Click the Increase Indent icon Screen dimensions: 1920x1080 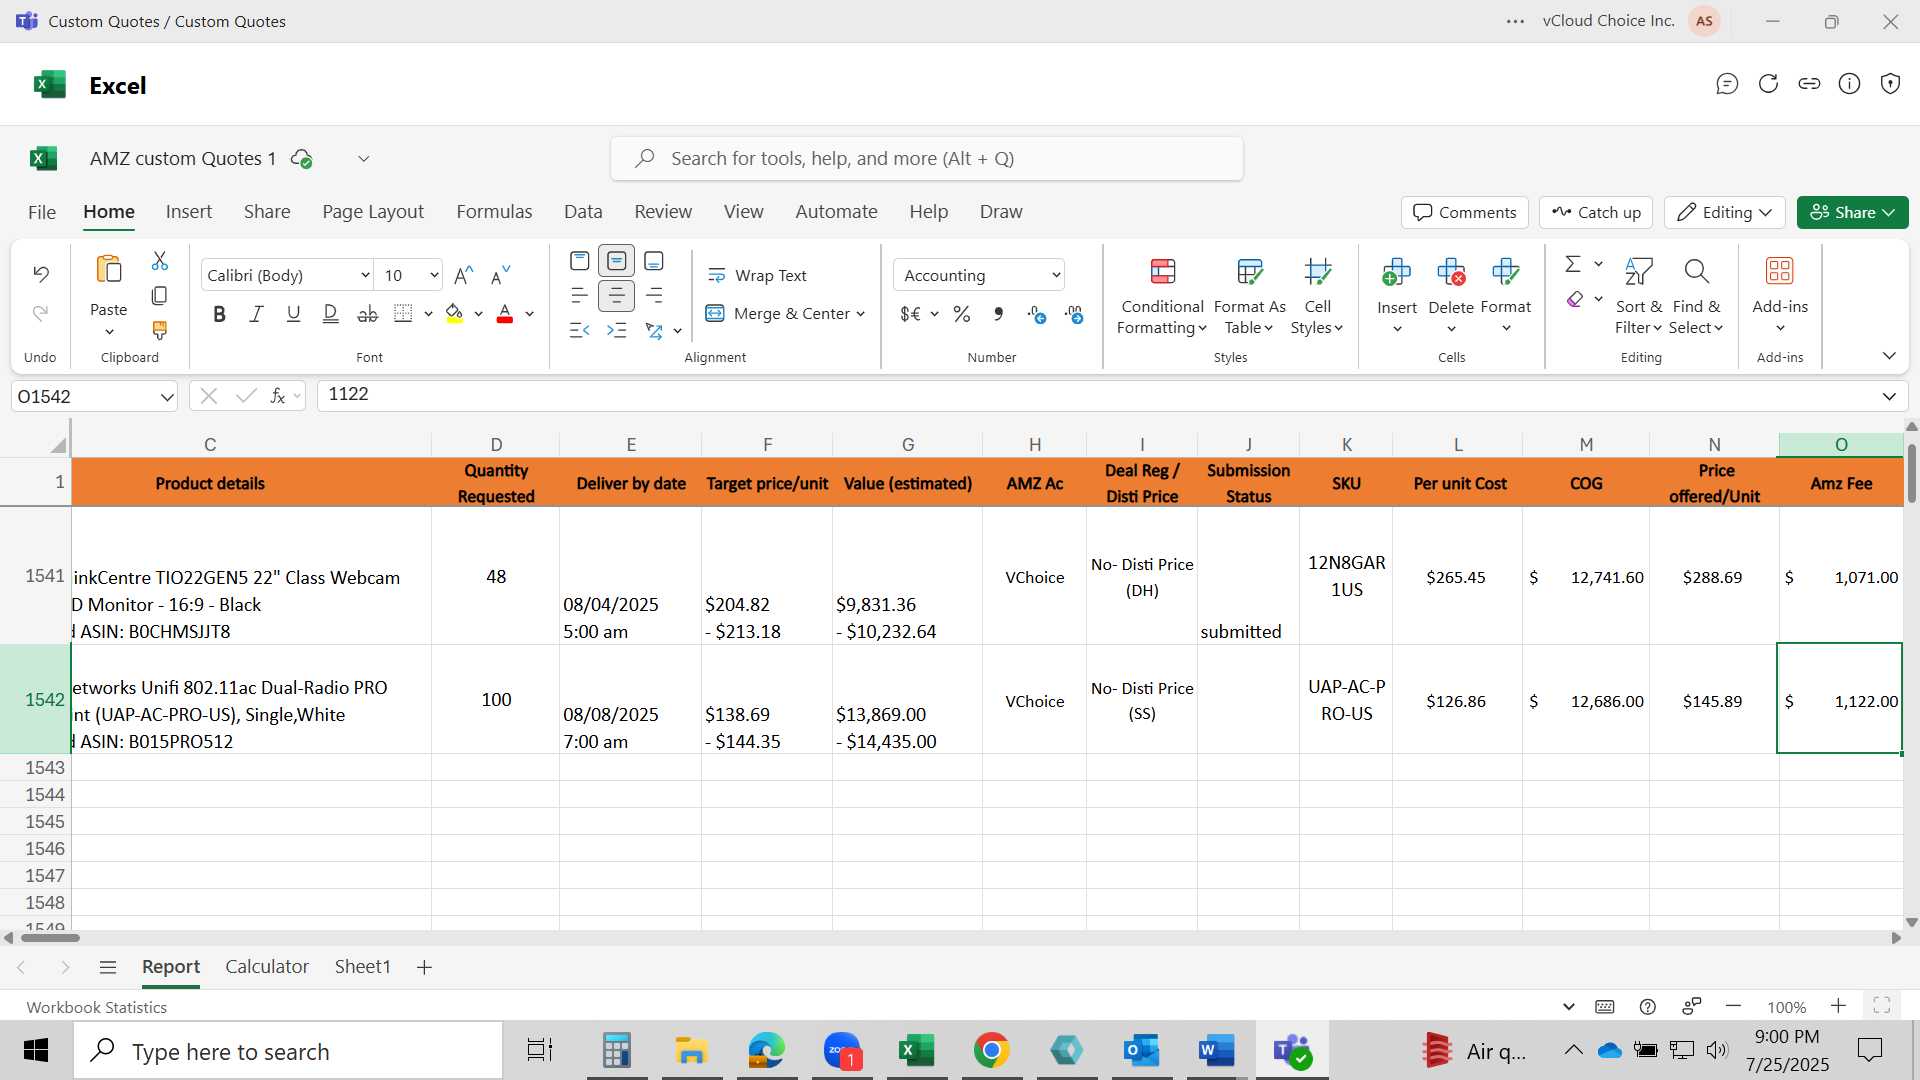click(617, 330)
